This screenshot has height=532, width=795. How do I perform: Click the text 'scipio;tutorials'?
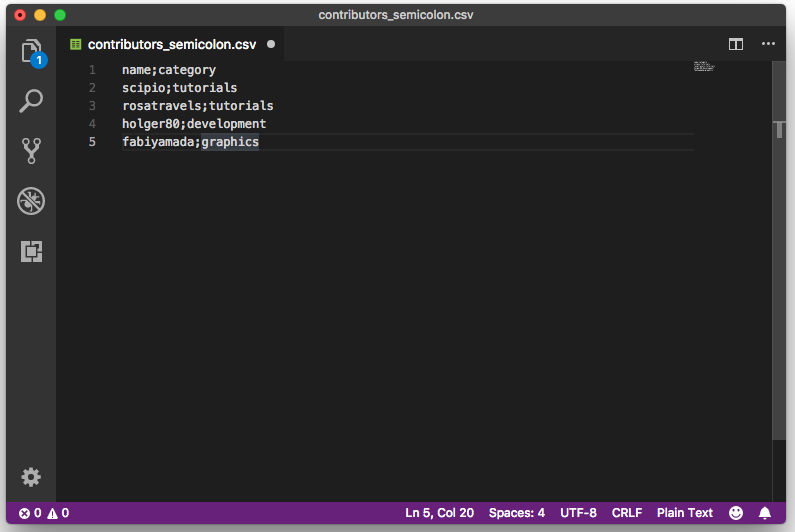[x=179, y=88]
